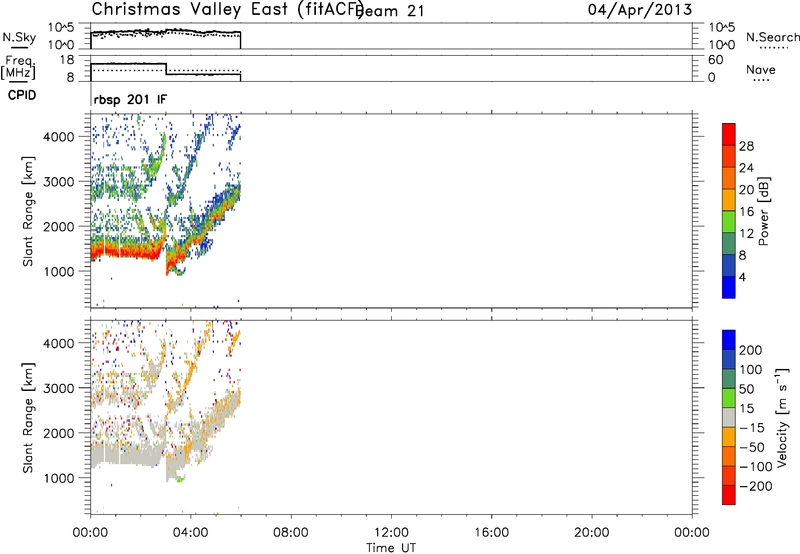This screenshot has height=554, width=800.
Task: Click the 'Freq. [MHz]' axis label
Action: click(x=18, y=68)
